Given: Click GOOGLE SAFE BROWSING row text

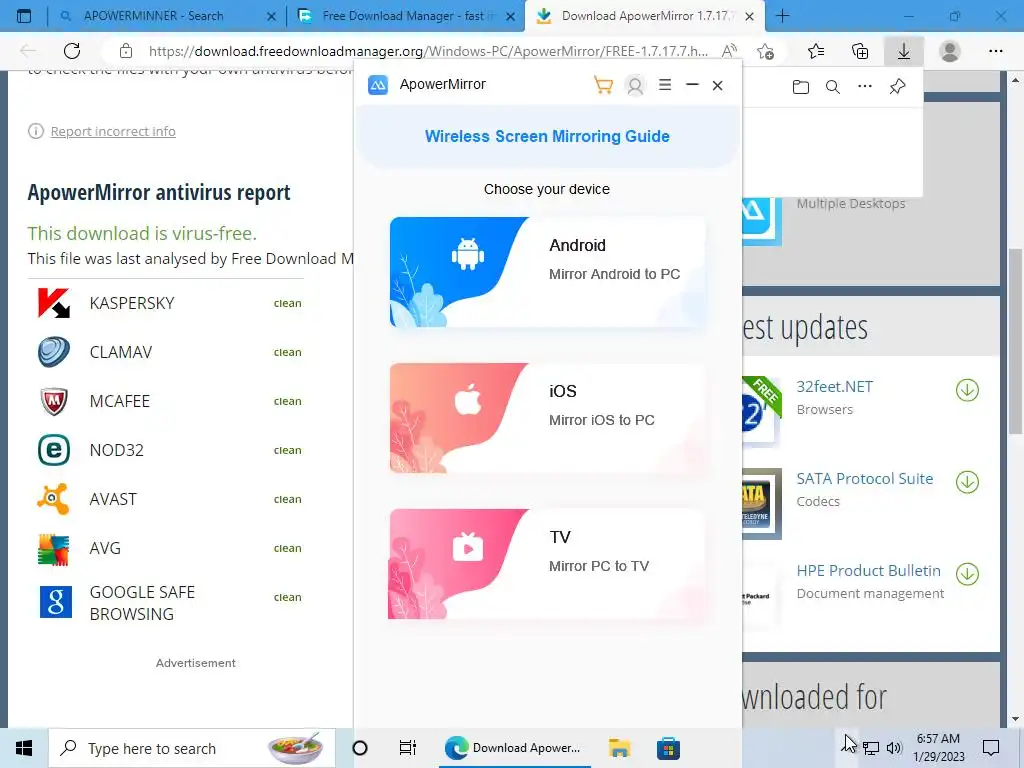Looking at the screenshot, I should click(x=142, y=603).
